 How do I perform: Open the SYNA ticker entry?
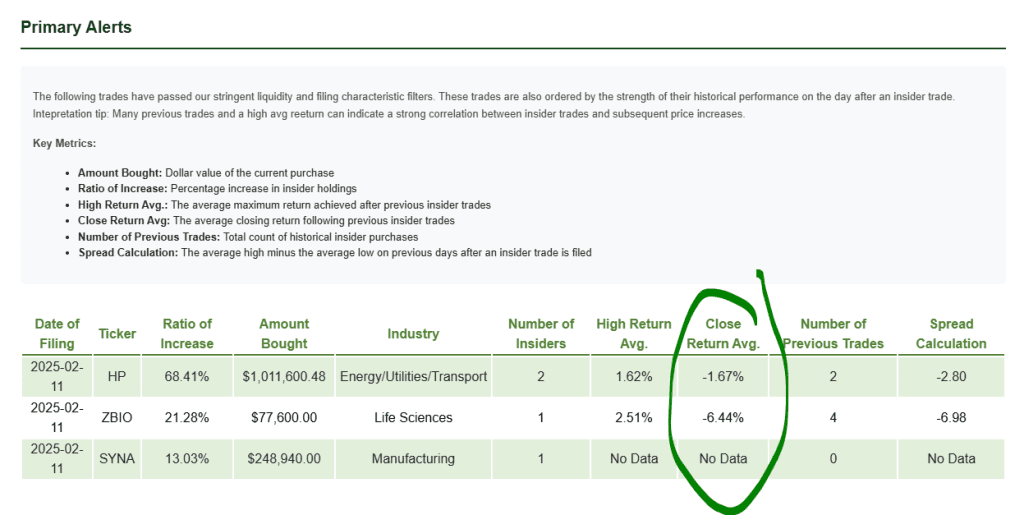[117, 459]
